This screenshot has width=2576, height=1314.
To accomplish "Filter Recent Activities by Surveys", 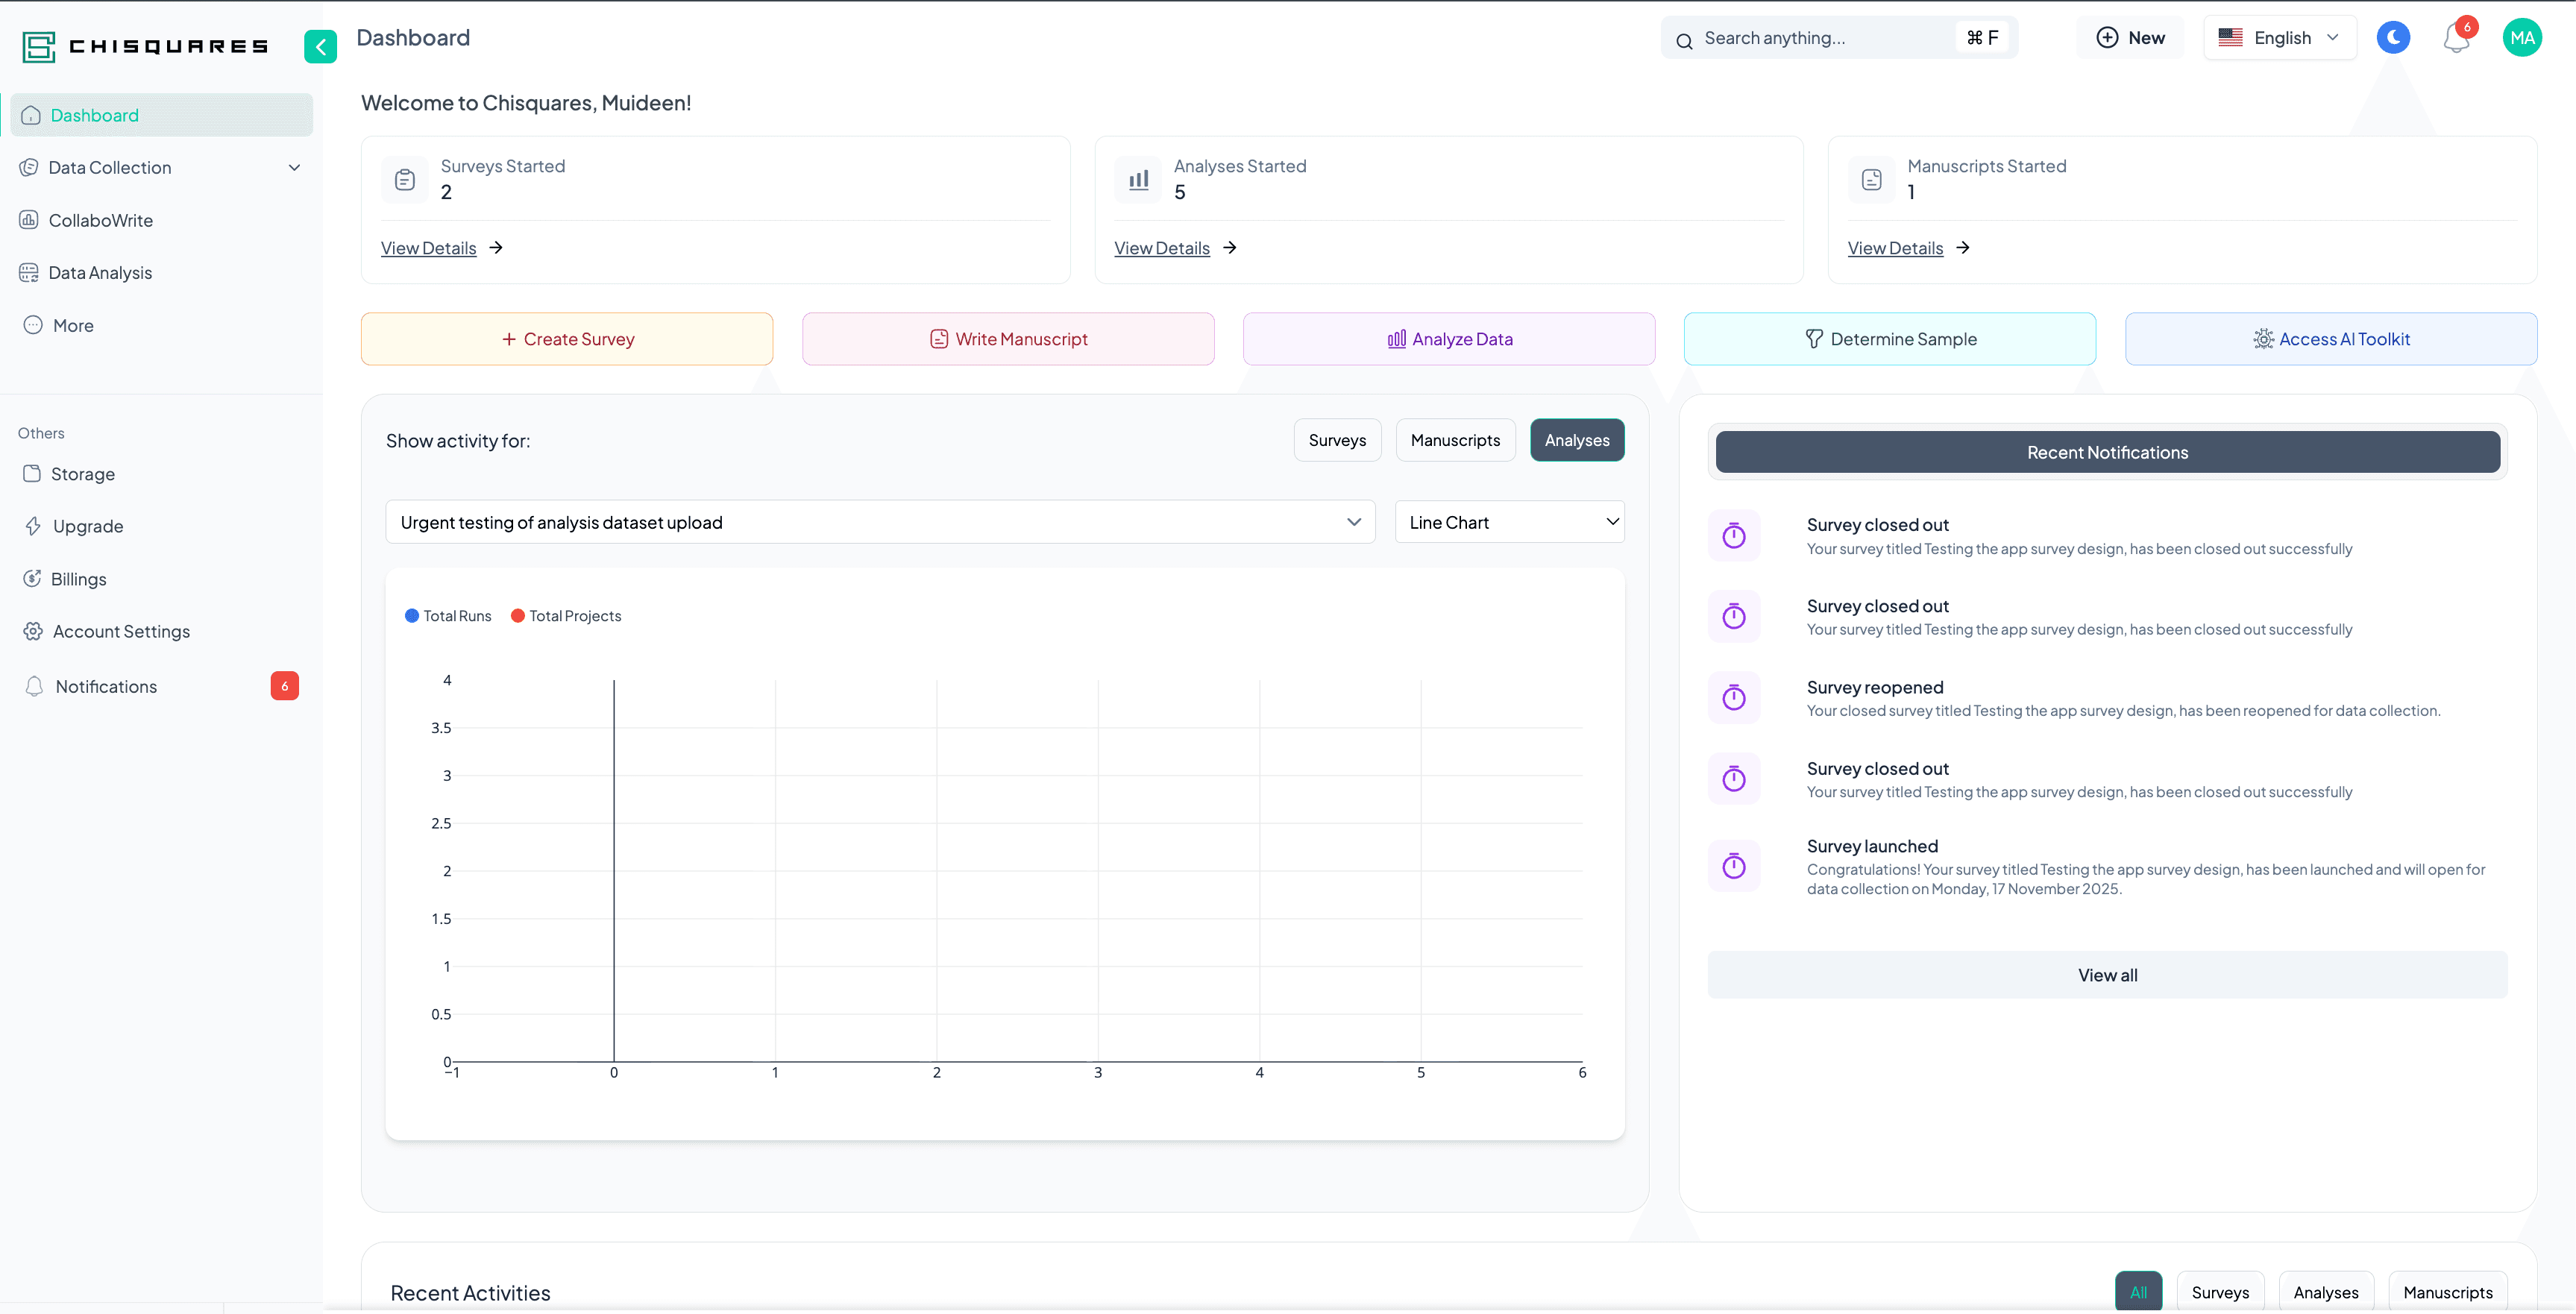I will tap(2220, 1292).
